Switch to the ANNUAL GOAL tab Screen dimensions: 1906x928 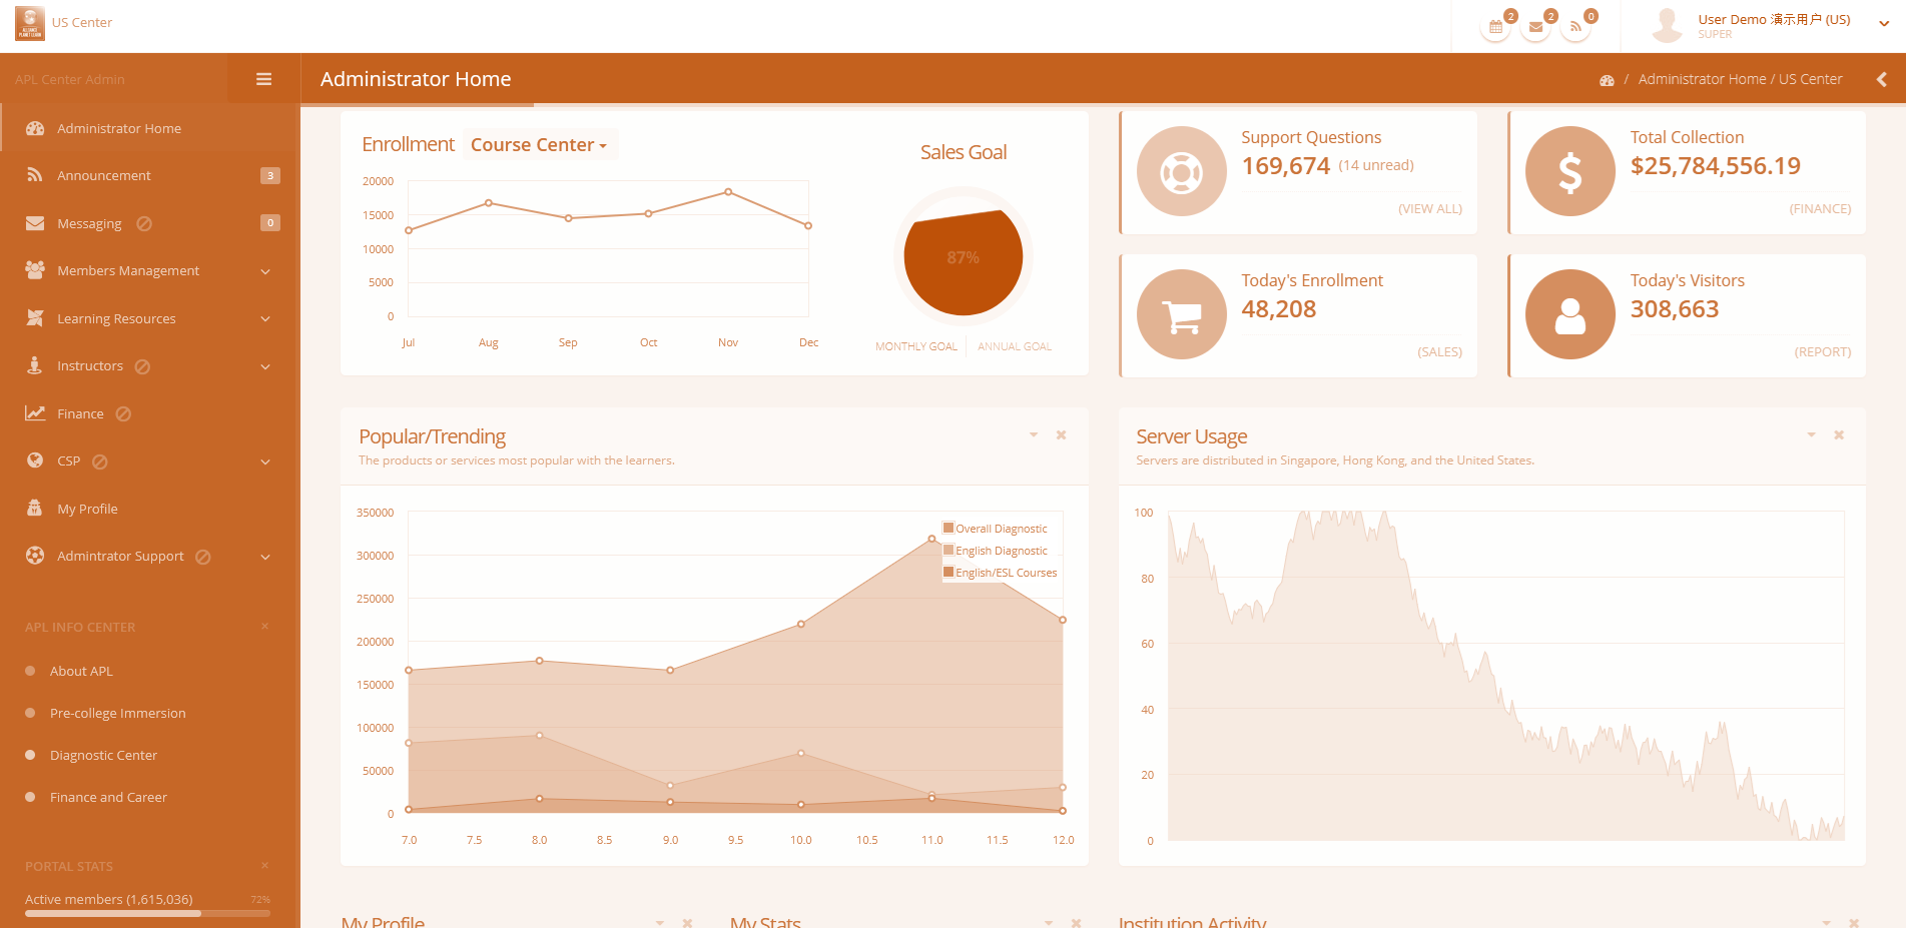(1014, 347)
